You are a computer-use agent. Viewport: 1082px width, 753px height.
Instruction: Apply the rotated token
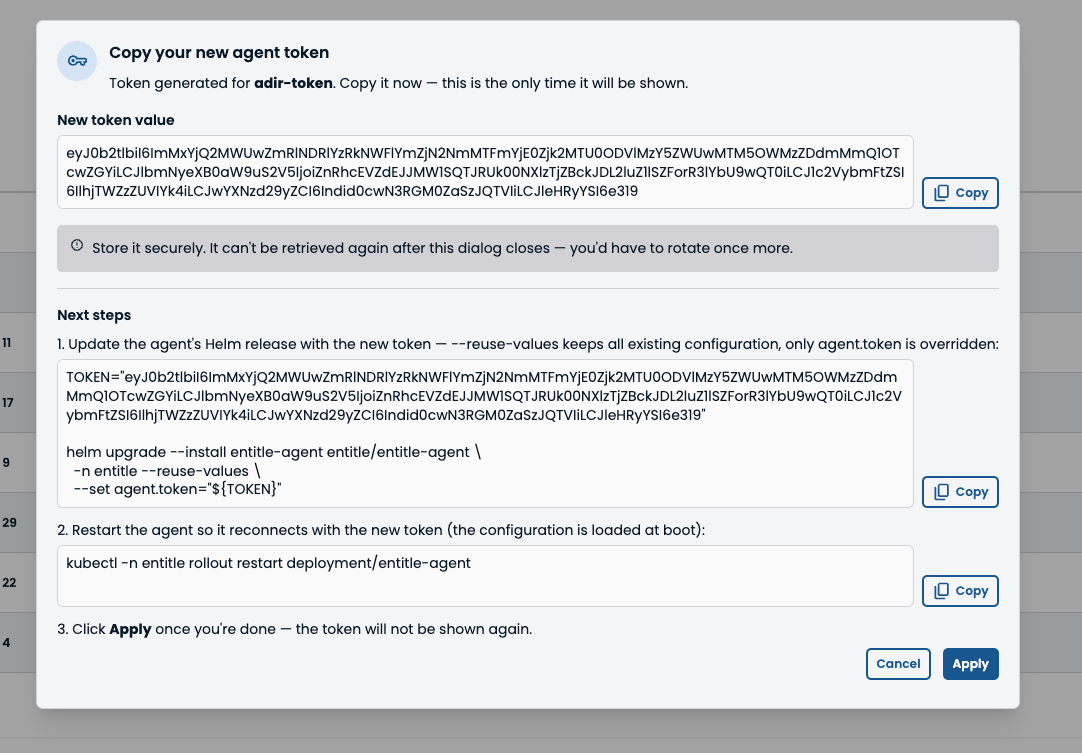[x=970, y=664]
